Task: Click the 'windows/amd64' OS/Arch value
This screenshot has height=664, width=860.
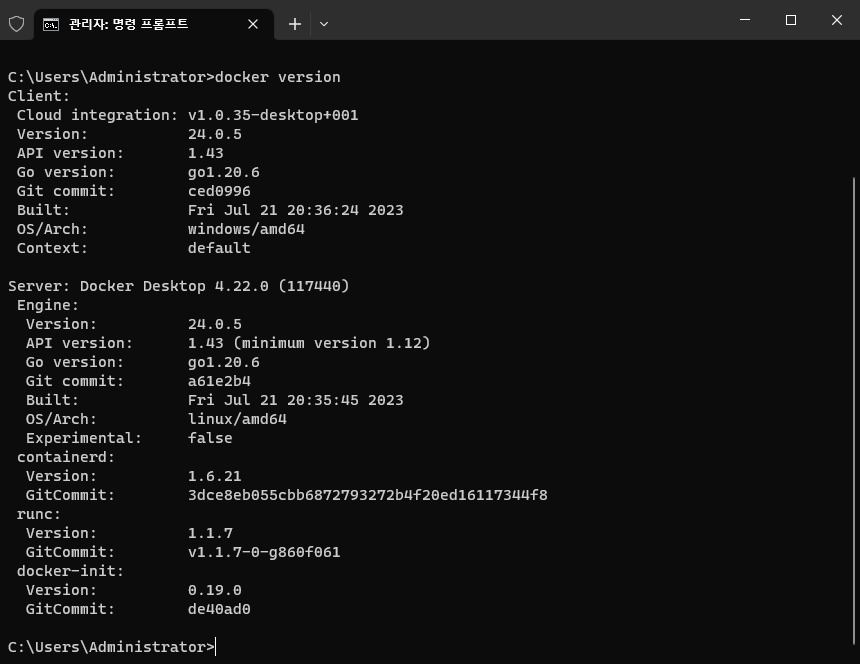Action: pos(246,229)
